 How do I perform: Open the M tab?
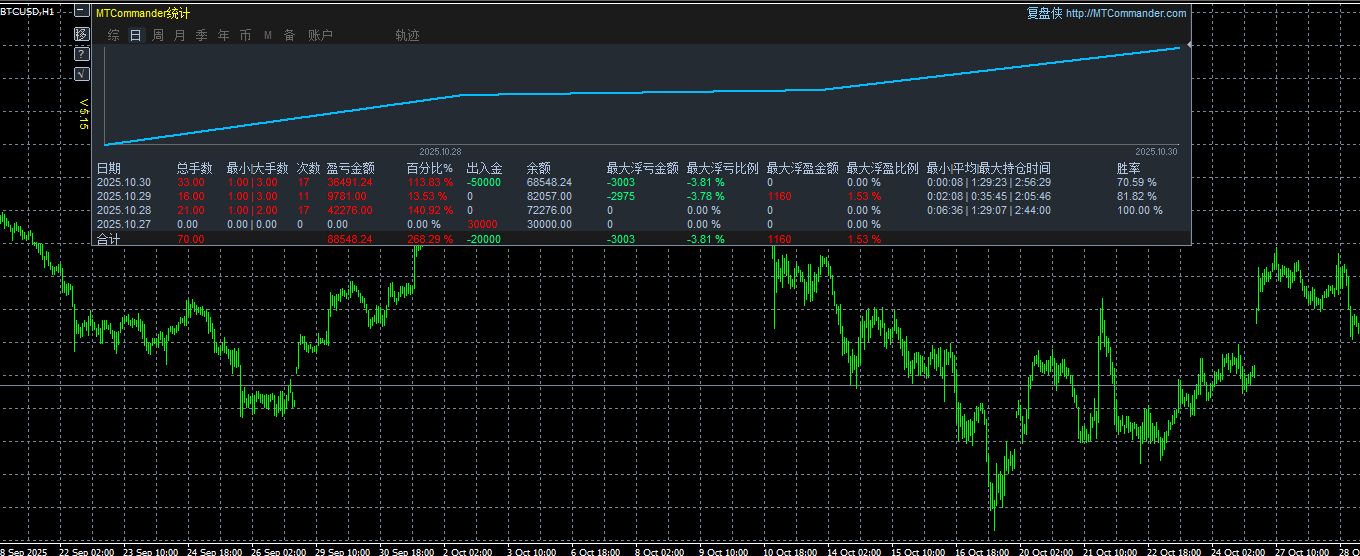(267, 35)
